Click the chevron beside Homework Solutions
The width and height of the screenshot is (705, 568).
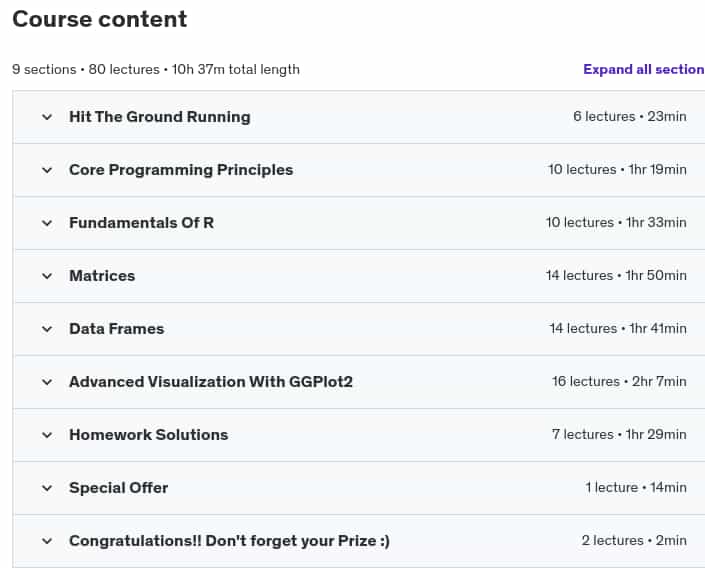tap(47, 435)
